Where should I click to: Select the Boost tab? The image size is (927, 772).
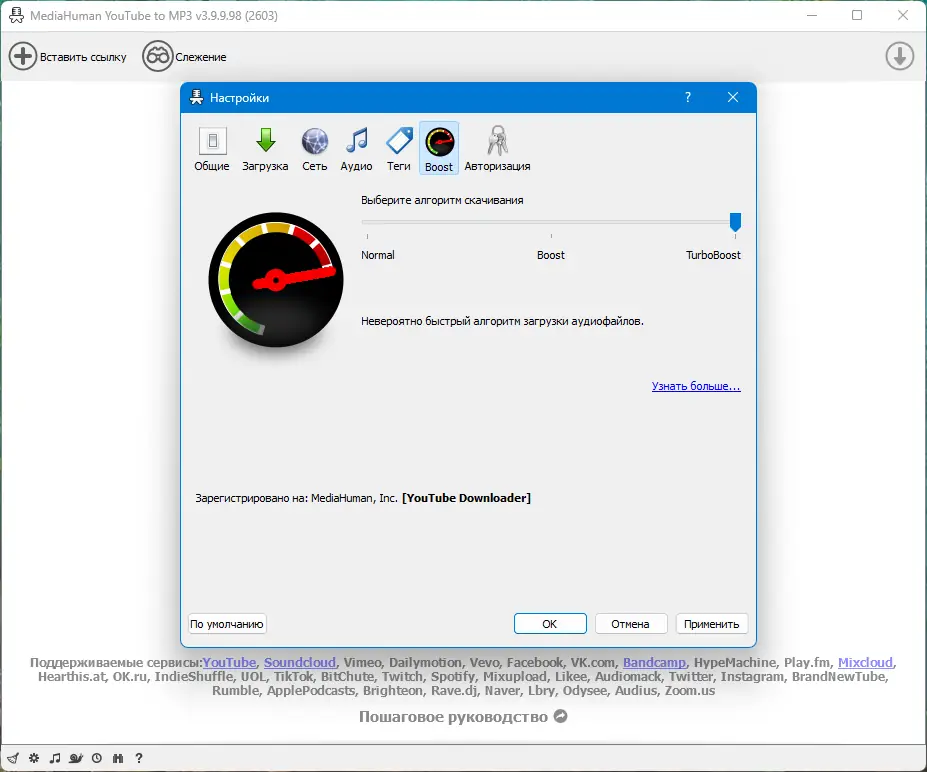pyautogui.click(x=439, y=148)
